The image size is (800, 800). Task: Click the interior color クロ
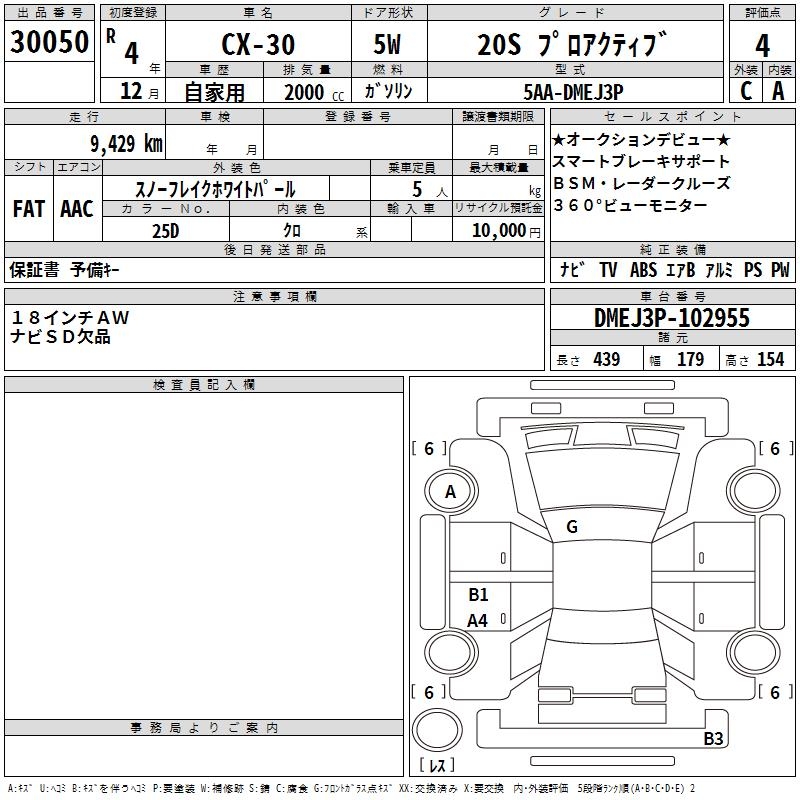[292, 231]
